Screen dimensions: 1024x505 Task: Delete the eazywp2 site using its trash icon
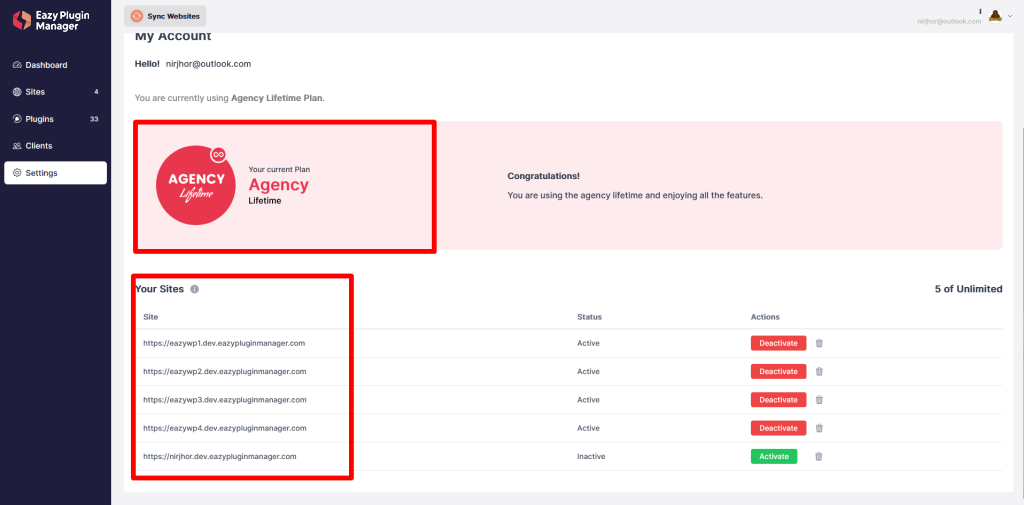pyautogui.click(x=819, y=371)
